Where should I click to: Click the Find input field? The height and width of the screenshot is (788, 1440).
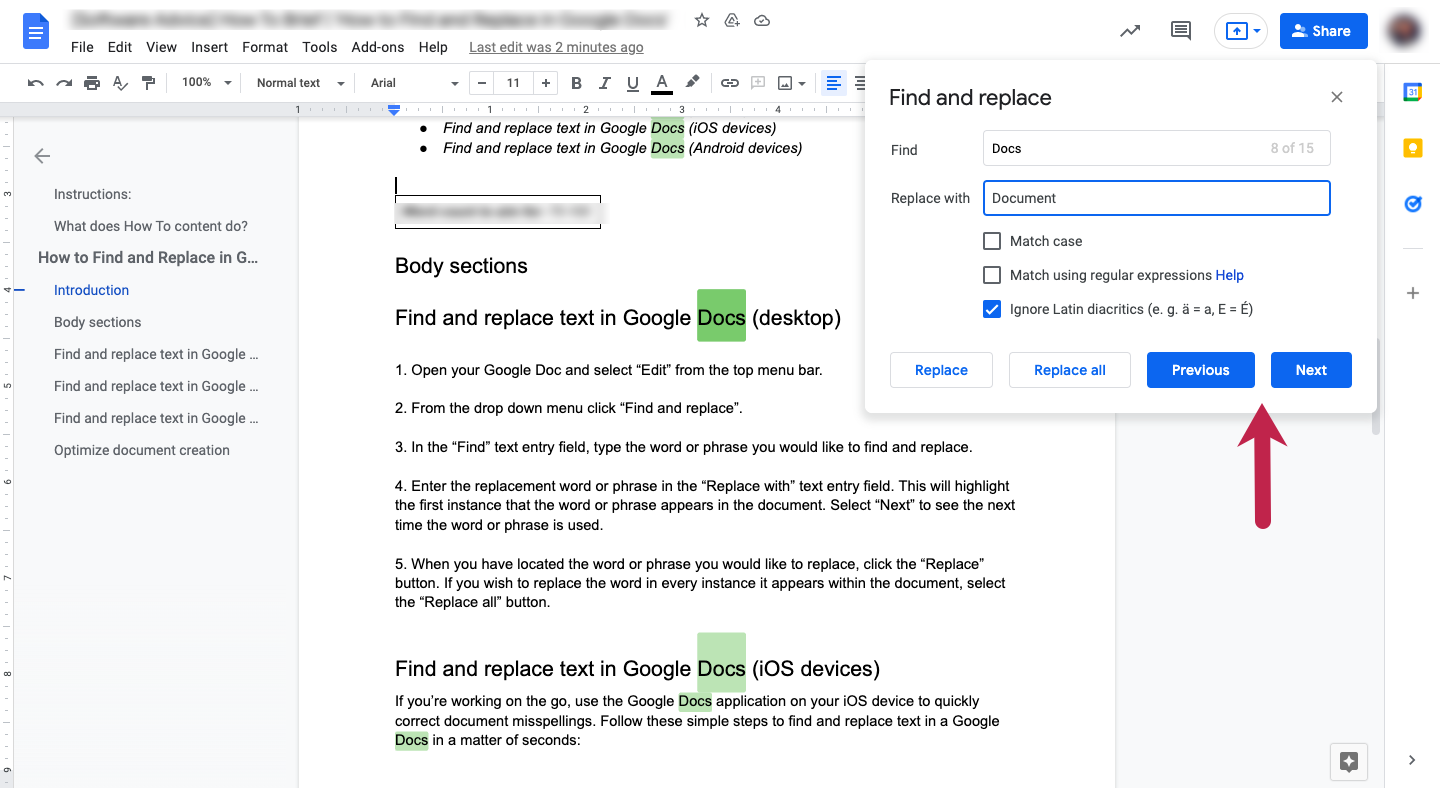[x=1156, y=148]
